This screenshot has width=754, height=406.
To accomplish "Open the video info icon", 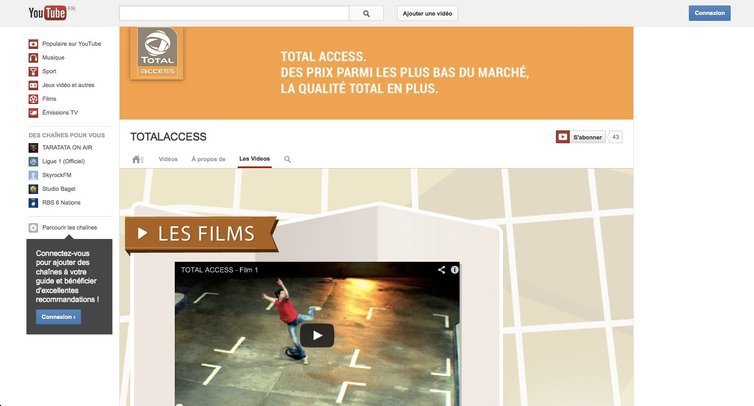I will click(x=454, y=270).
